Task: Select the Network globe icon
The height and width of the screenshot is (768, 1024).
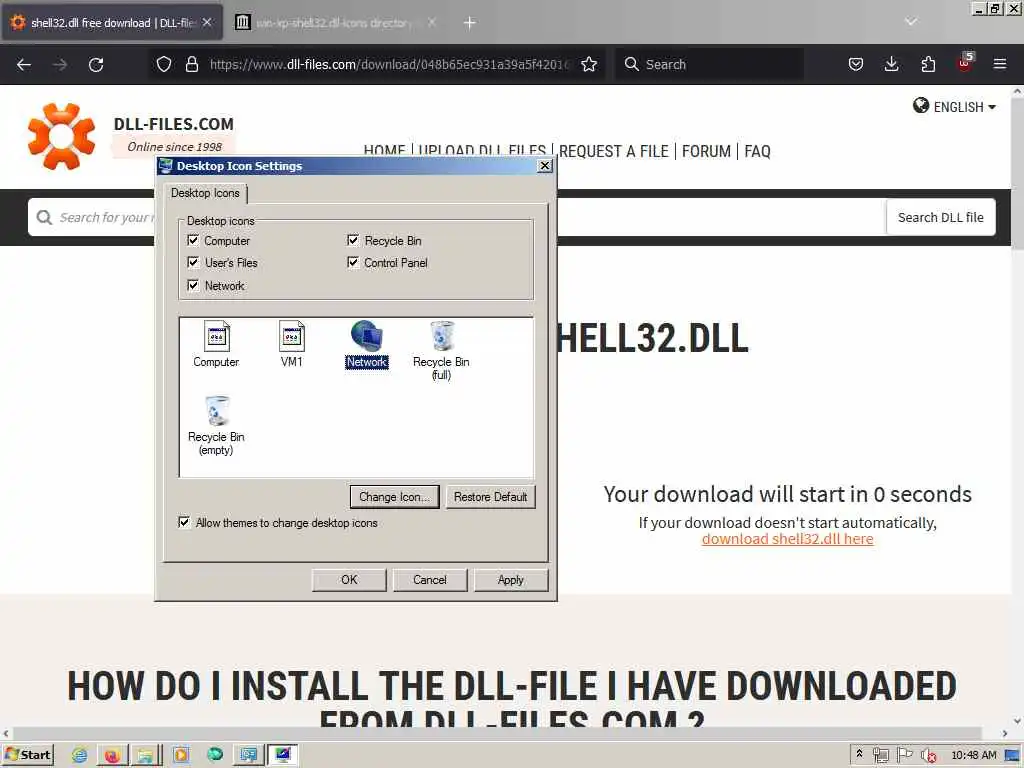Action: tap(366, 344)
